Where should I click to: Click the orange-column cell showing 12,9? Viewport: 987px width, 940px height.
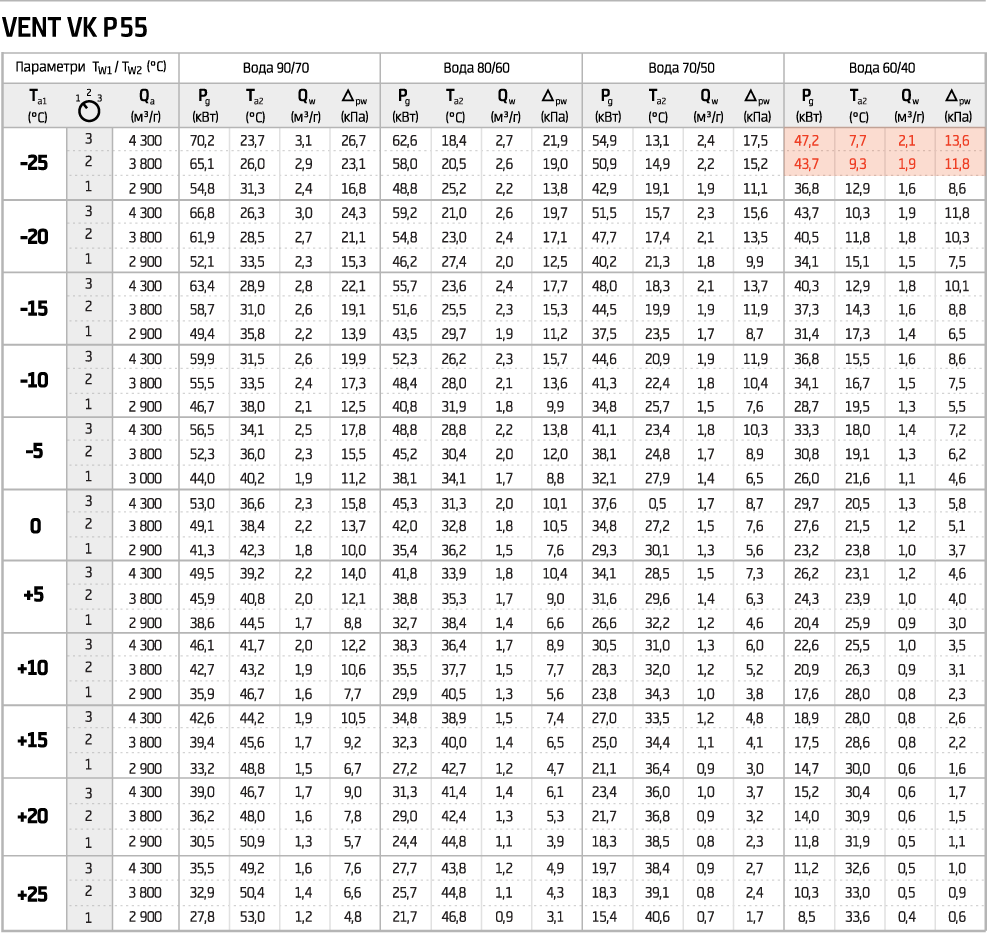(x=858, y=188)
